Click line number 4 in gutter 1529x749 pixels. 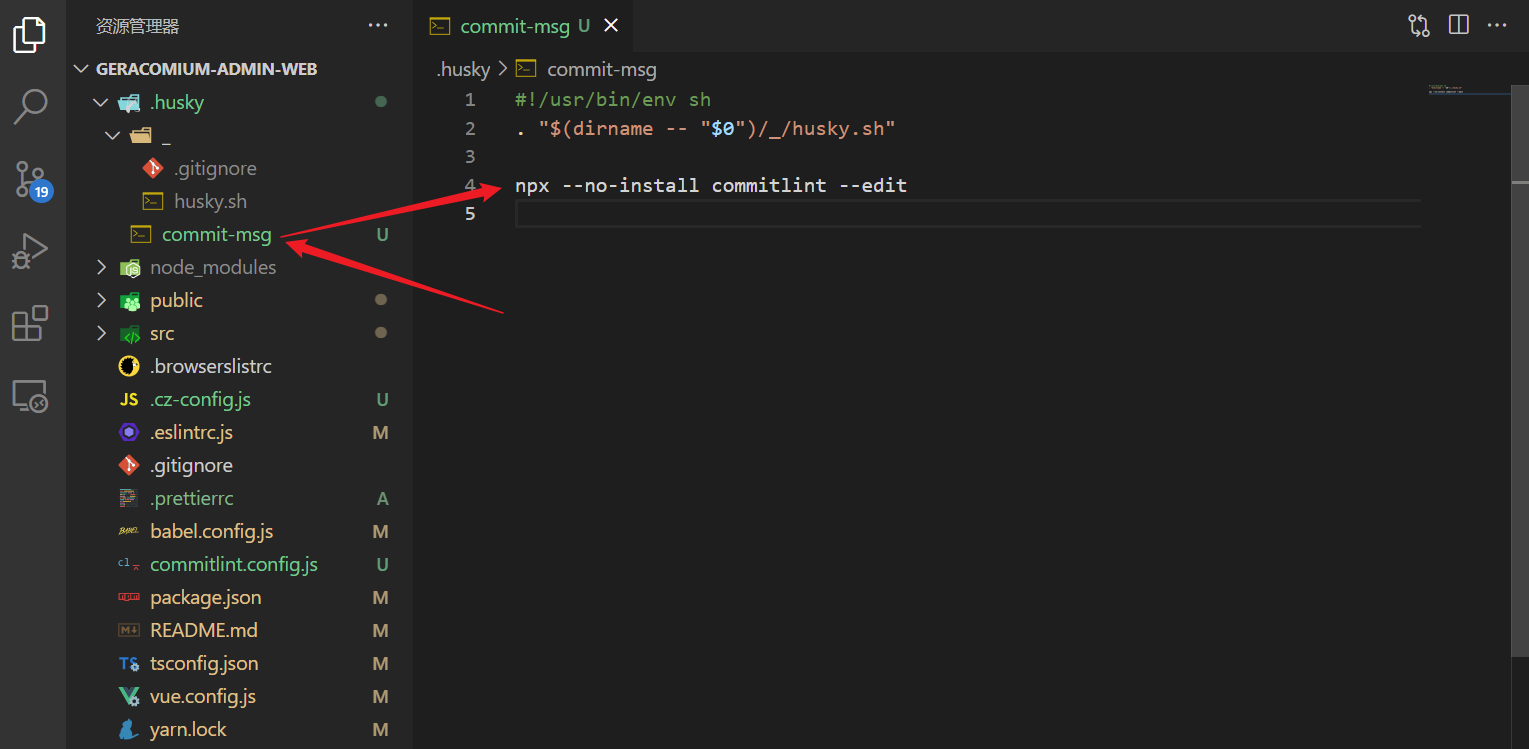470,185
